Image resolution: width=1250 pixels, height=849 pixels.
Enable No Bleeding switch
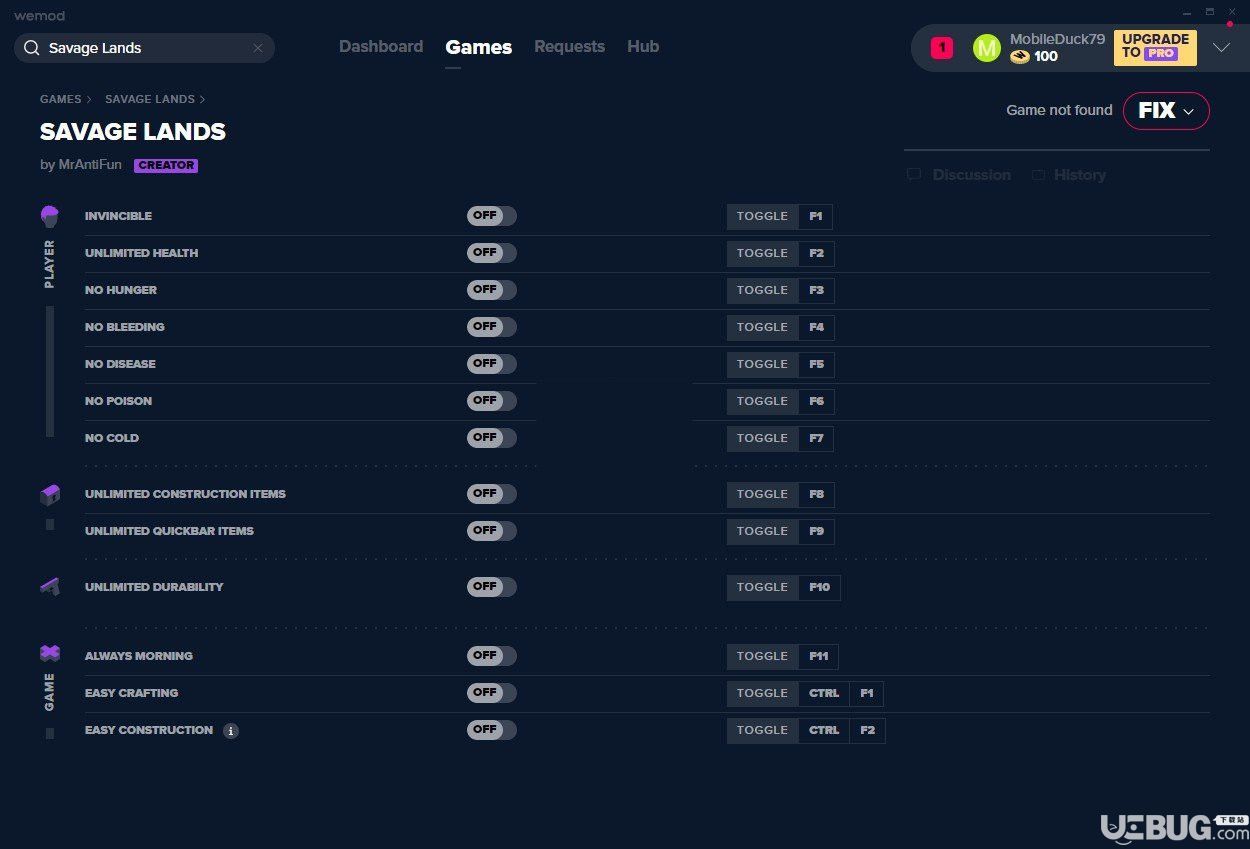(x=491, y=327)
